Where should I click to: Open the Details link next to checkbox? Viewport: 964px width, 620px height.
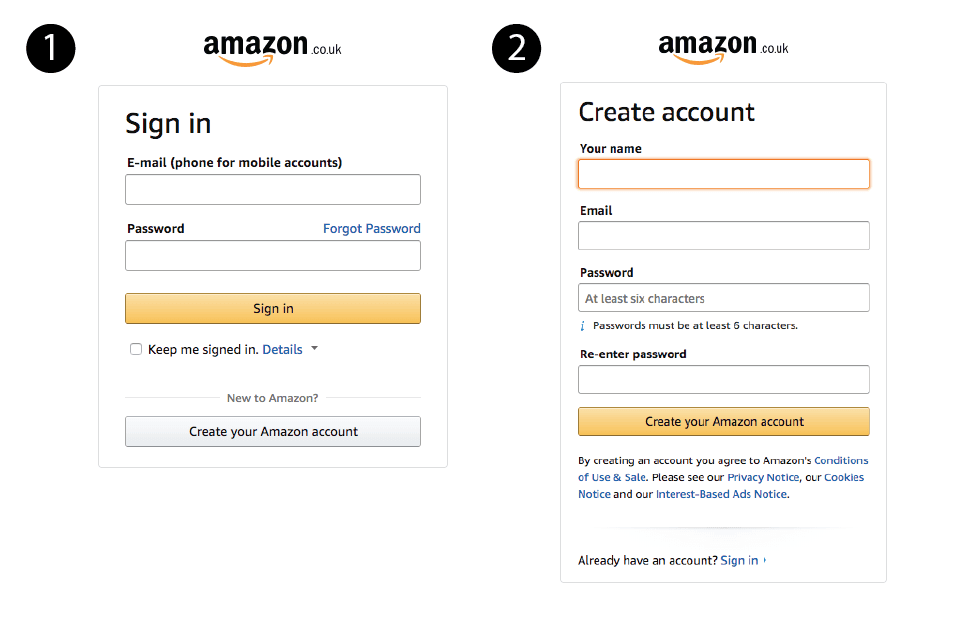click(282, 350)
